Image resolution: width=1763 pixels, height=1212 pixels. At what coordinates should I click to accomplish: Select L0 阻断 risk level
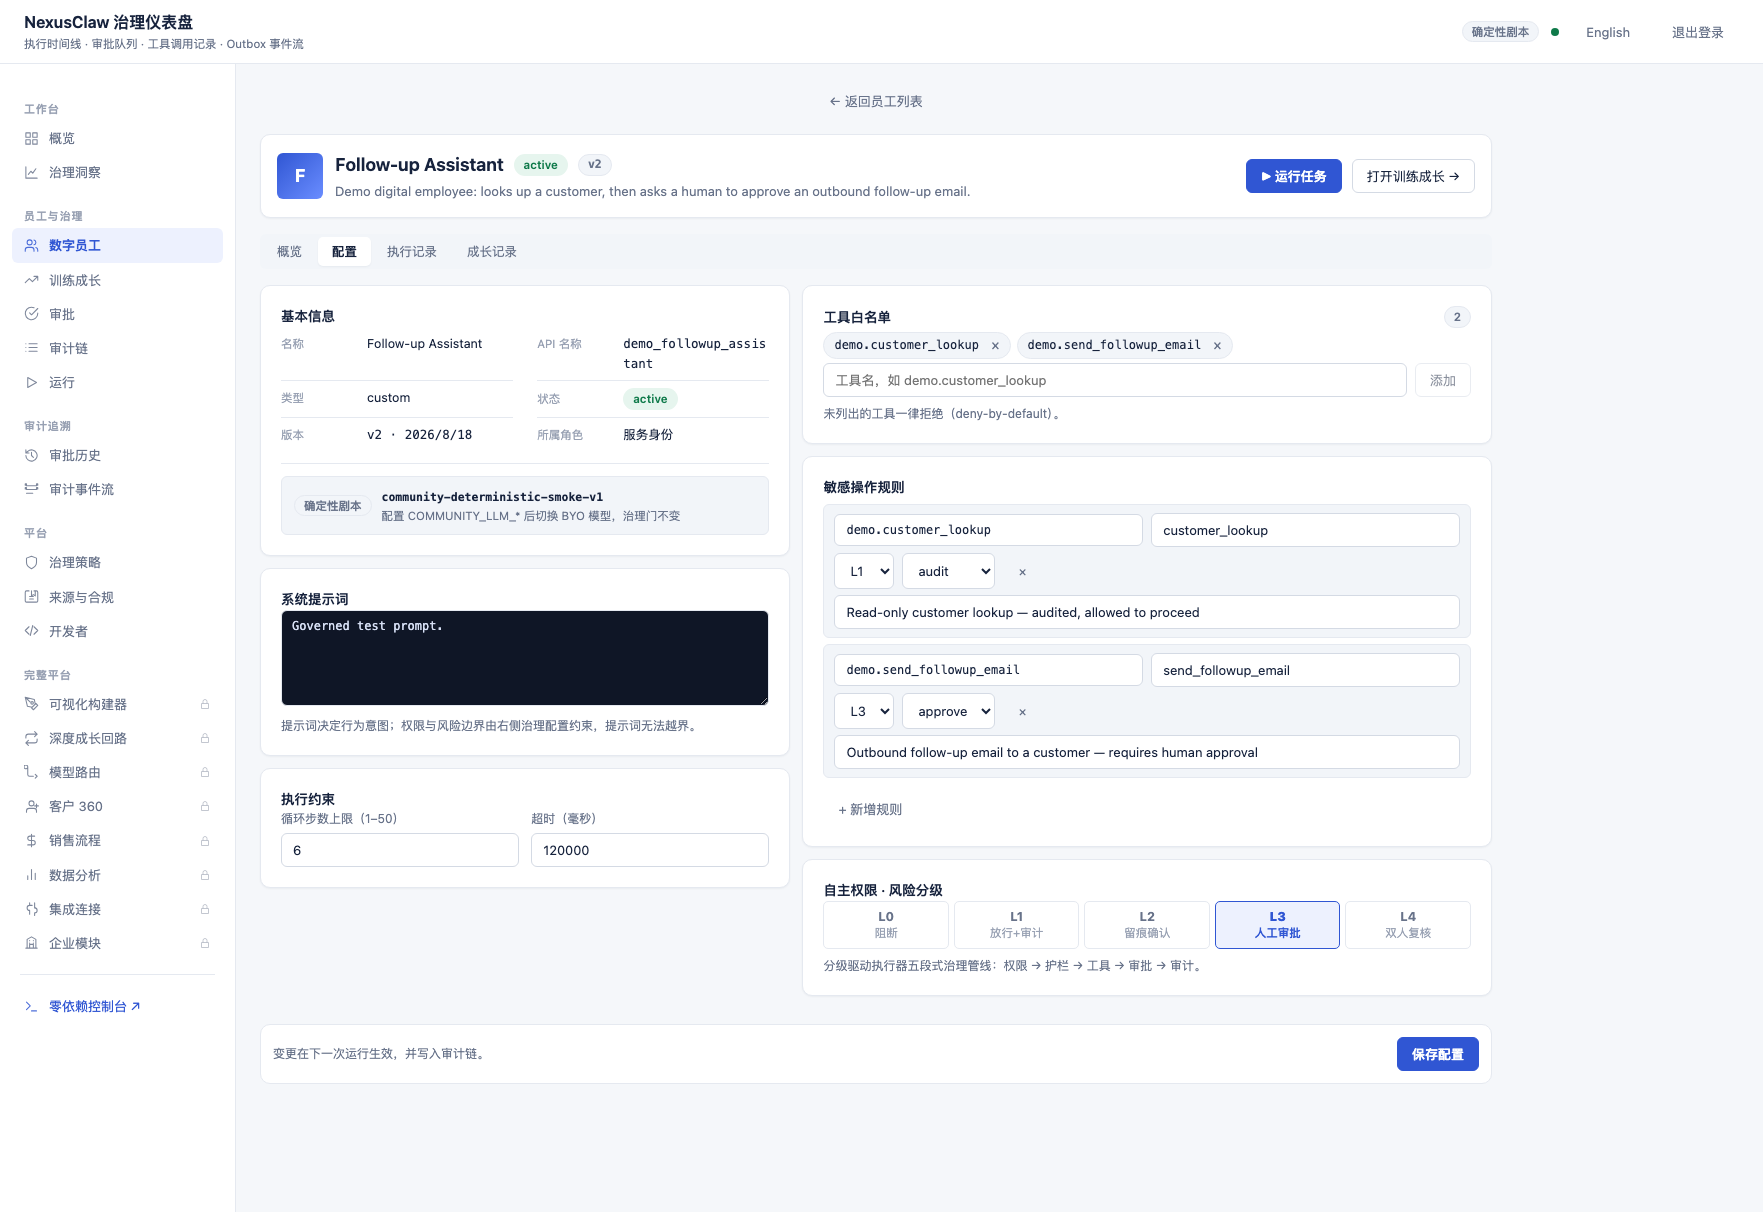pyautogui.click(x=886, y=925)
